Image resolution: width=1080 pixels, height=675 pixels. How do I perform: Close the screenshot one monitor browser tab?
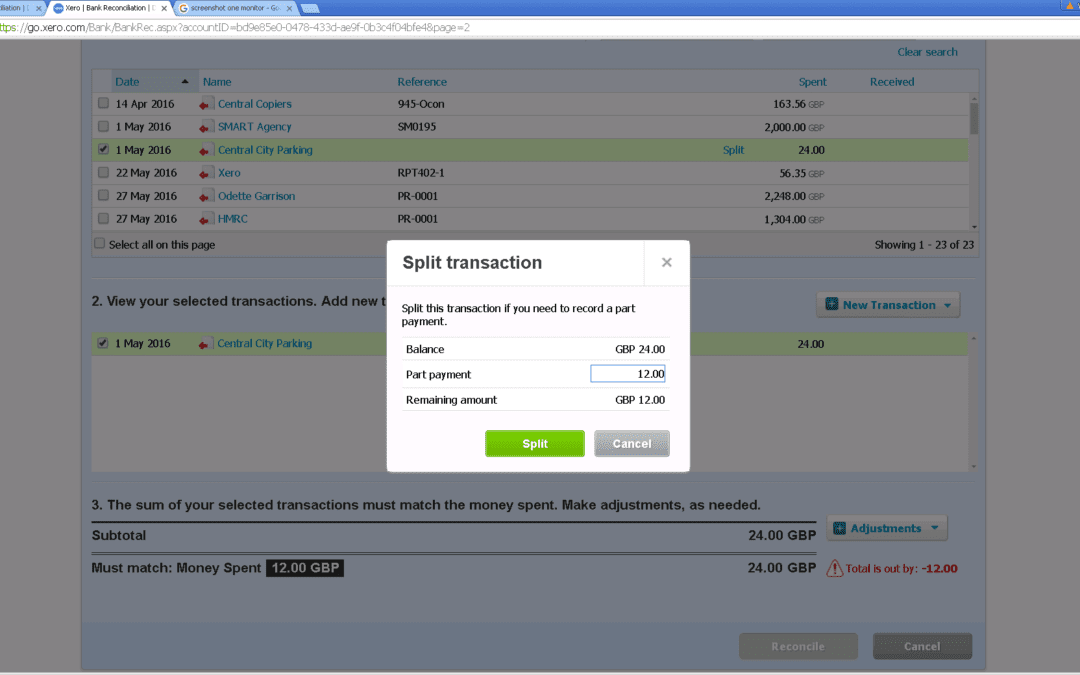[289, 8]
